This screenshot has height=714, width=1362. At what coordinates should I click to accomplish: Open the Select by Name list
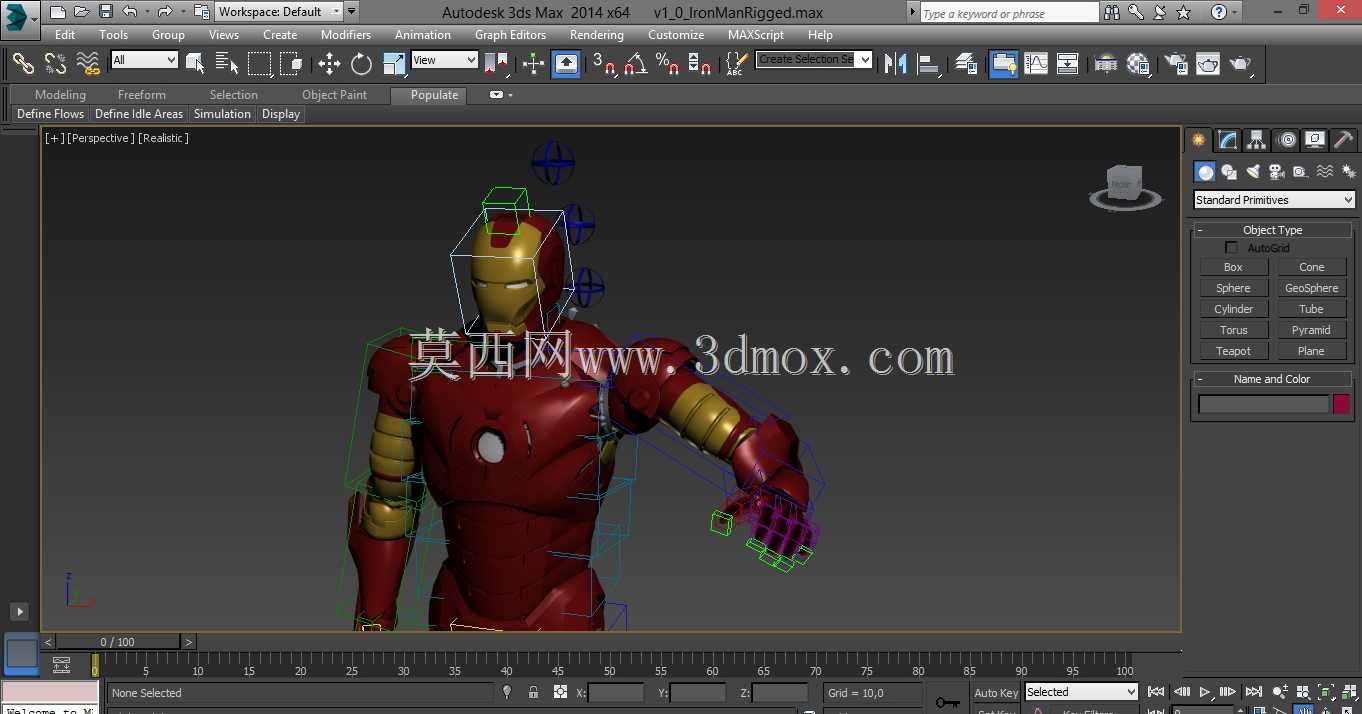[227, 64]
